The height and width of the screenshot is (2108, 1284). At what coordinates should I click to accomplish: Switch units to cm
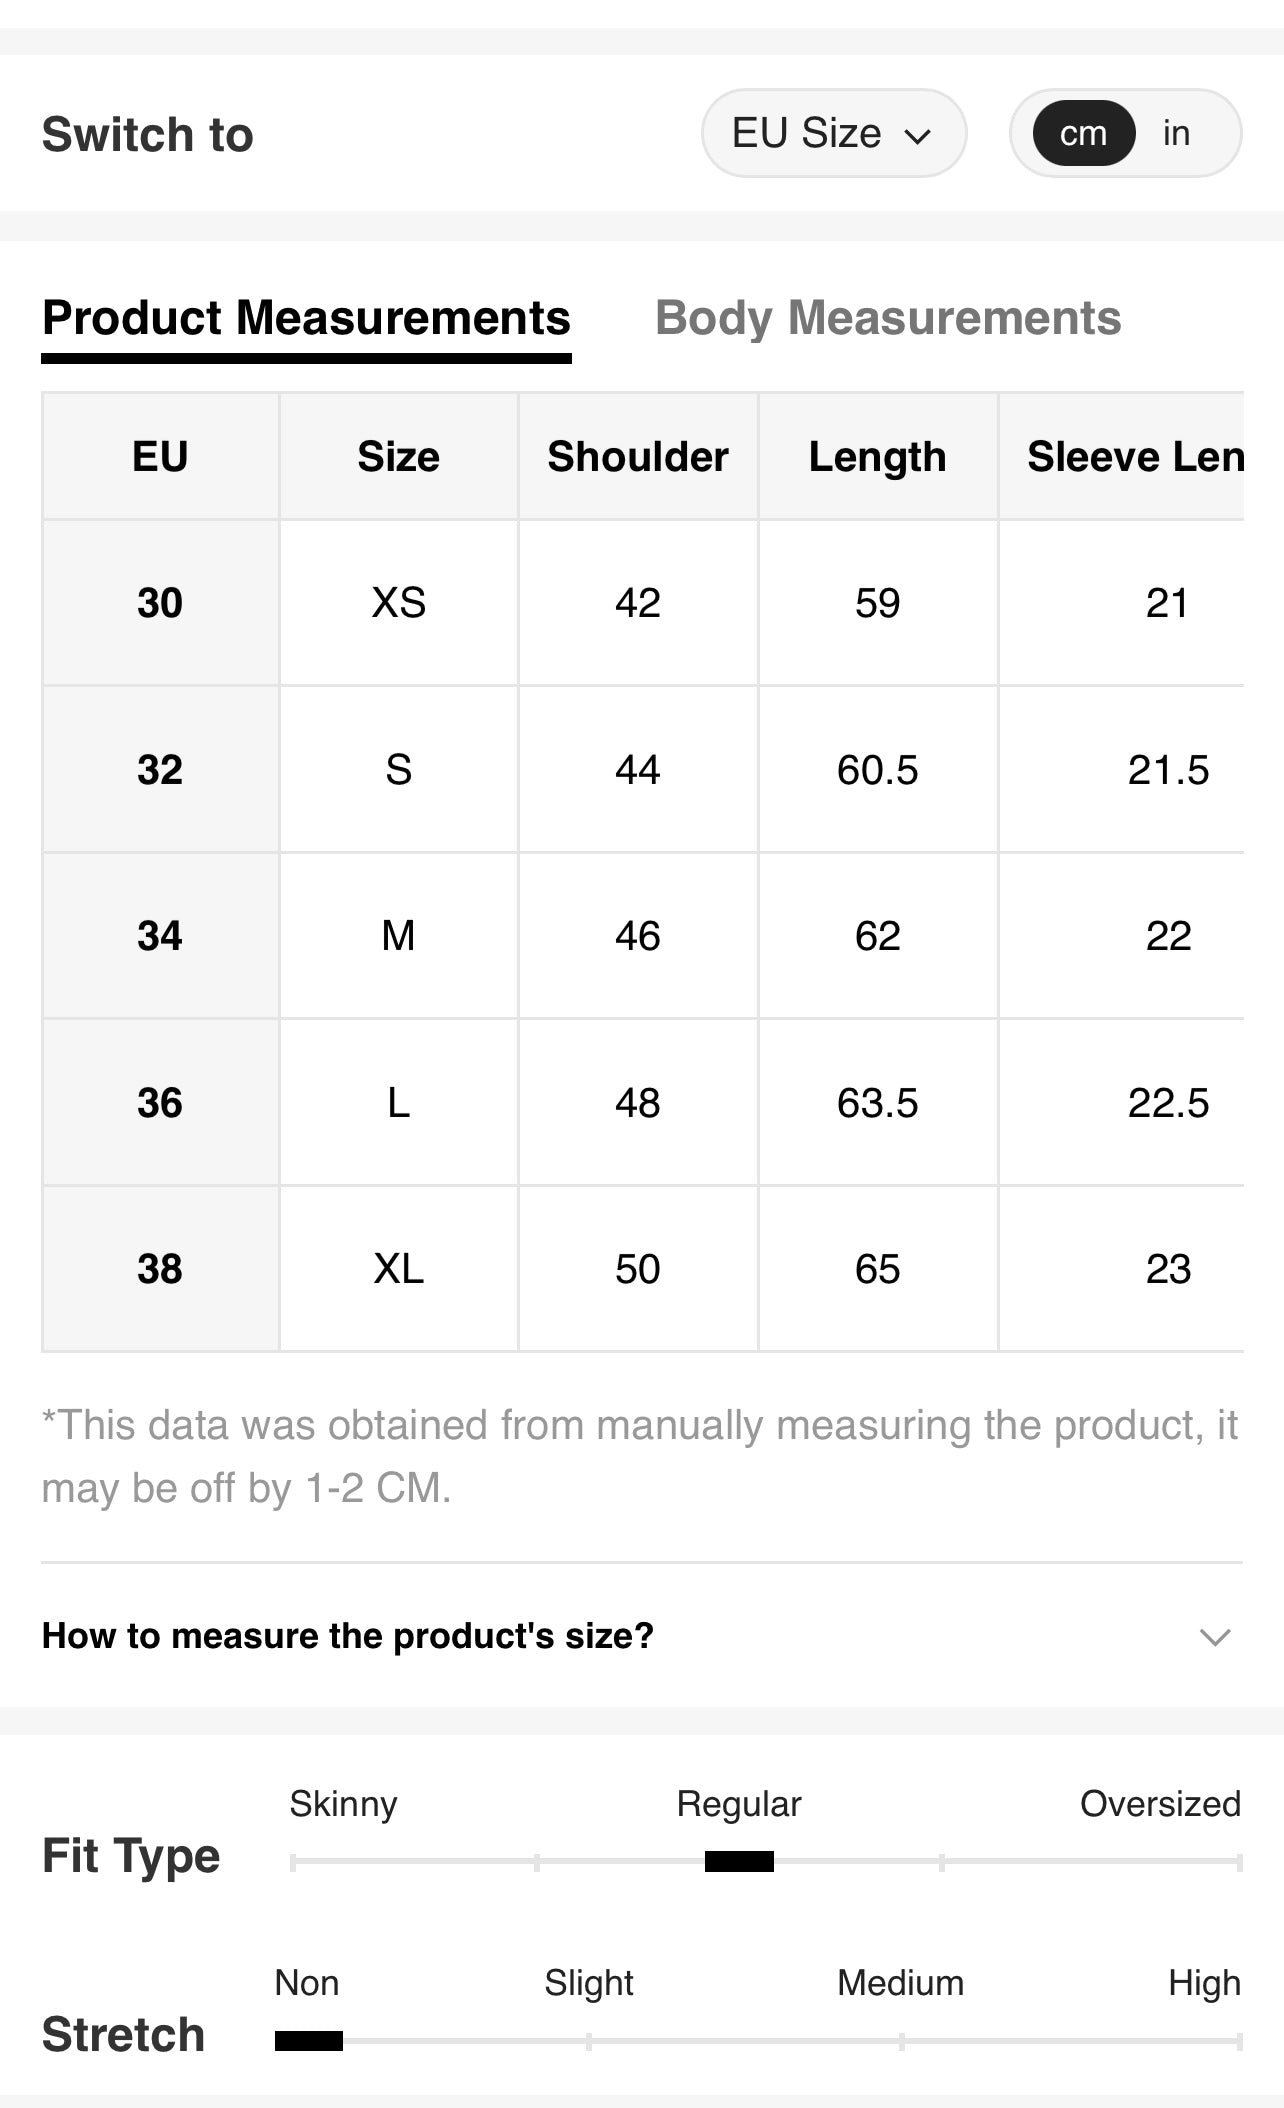click(x=1083, y=133)
